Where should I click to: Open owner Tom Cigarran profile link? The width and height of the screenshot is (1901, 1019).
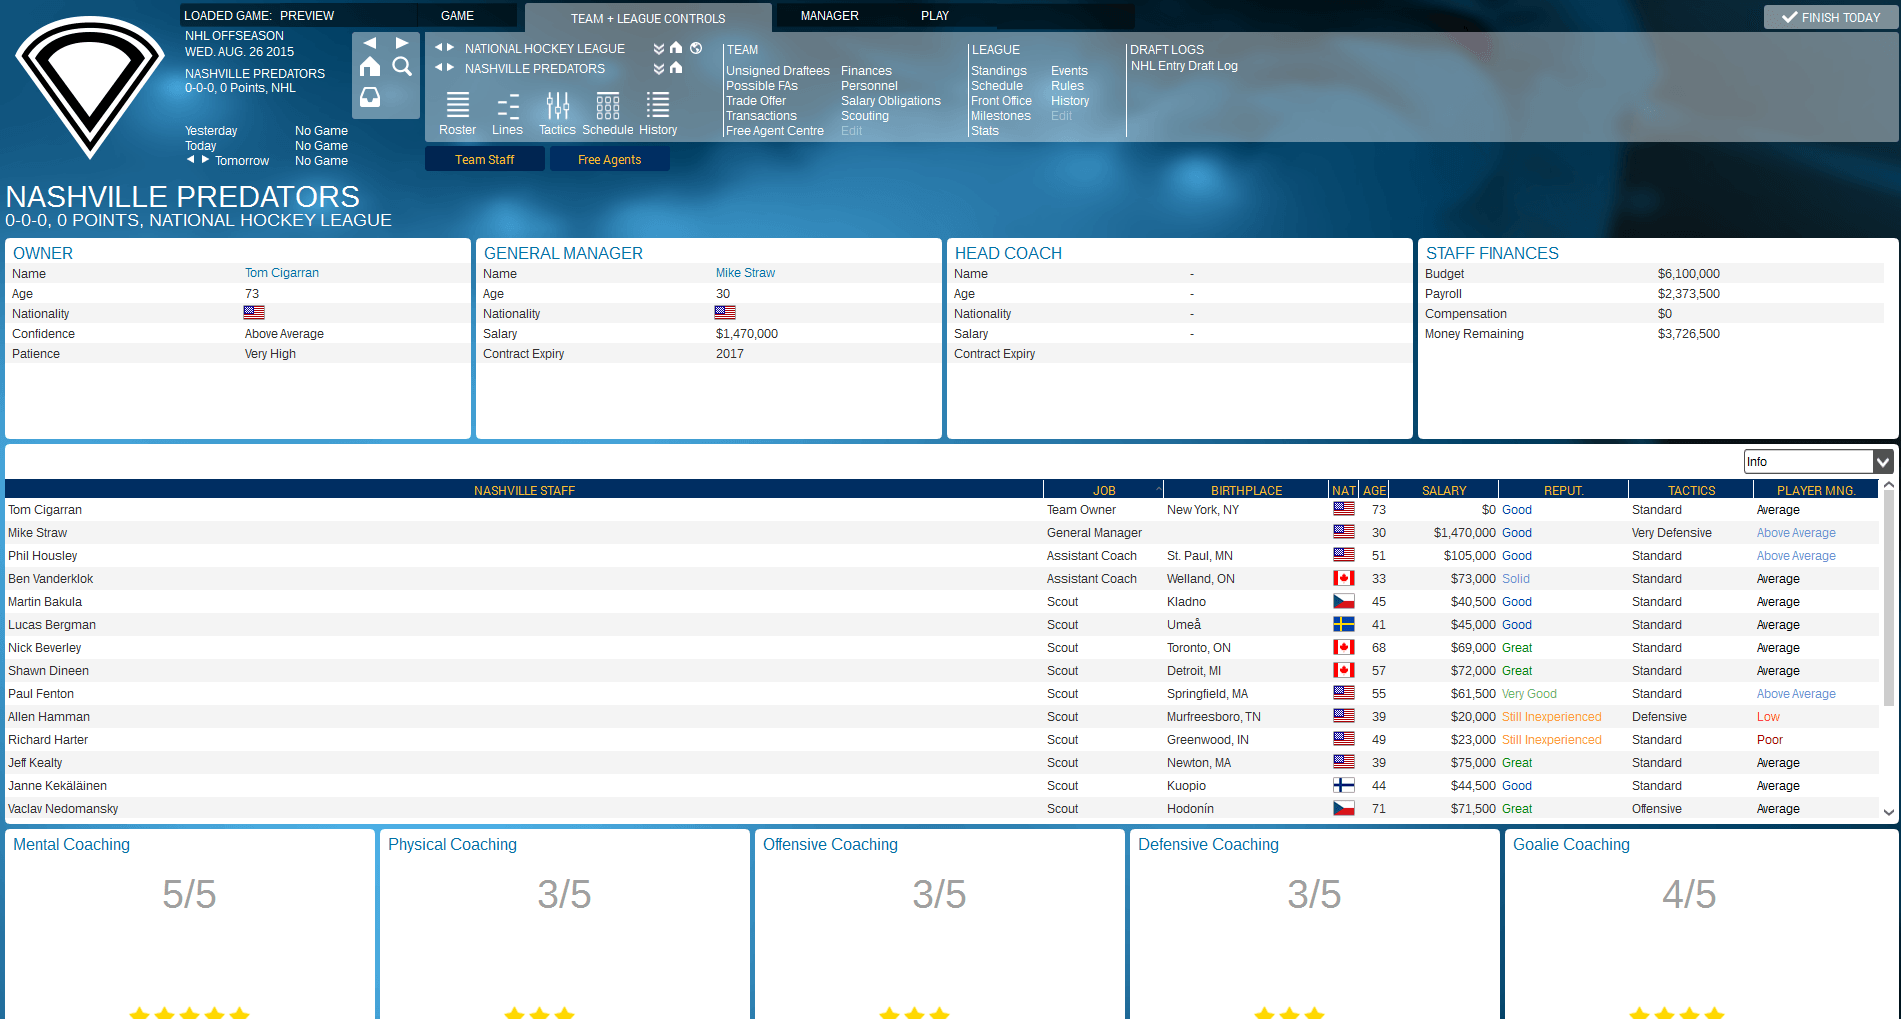pos(282,273)
